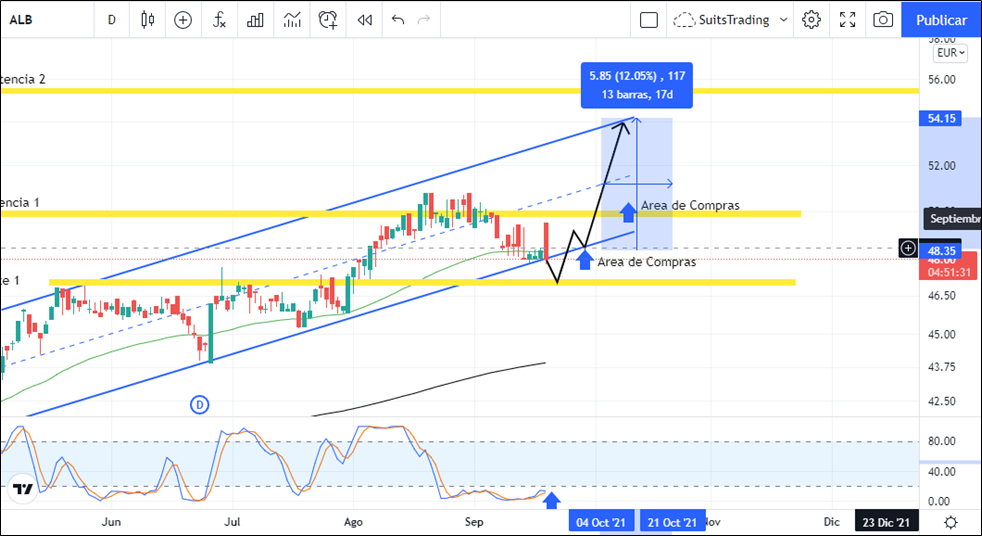Start bar replay mode
The width and height of the screenshot is (982, 536).
pyautogui.click(x=365, y=19)
